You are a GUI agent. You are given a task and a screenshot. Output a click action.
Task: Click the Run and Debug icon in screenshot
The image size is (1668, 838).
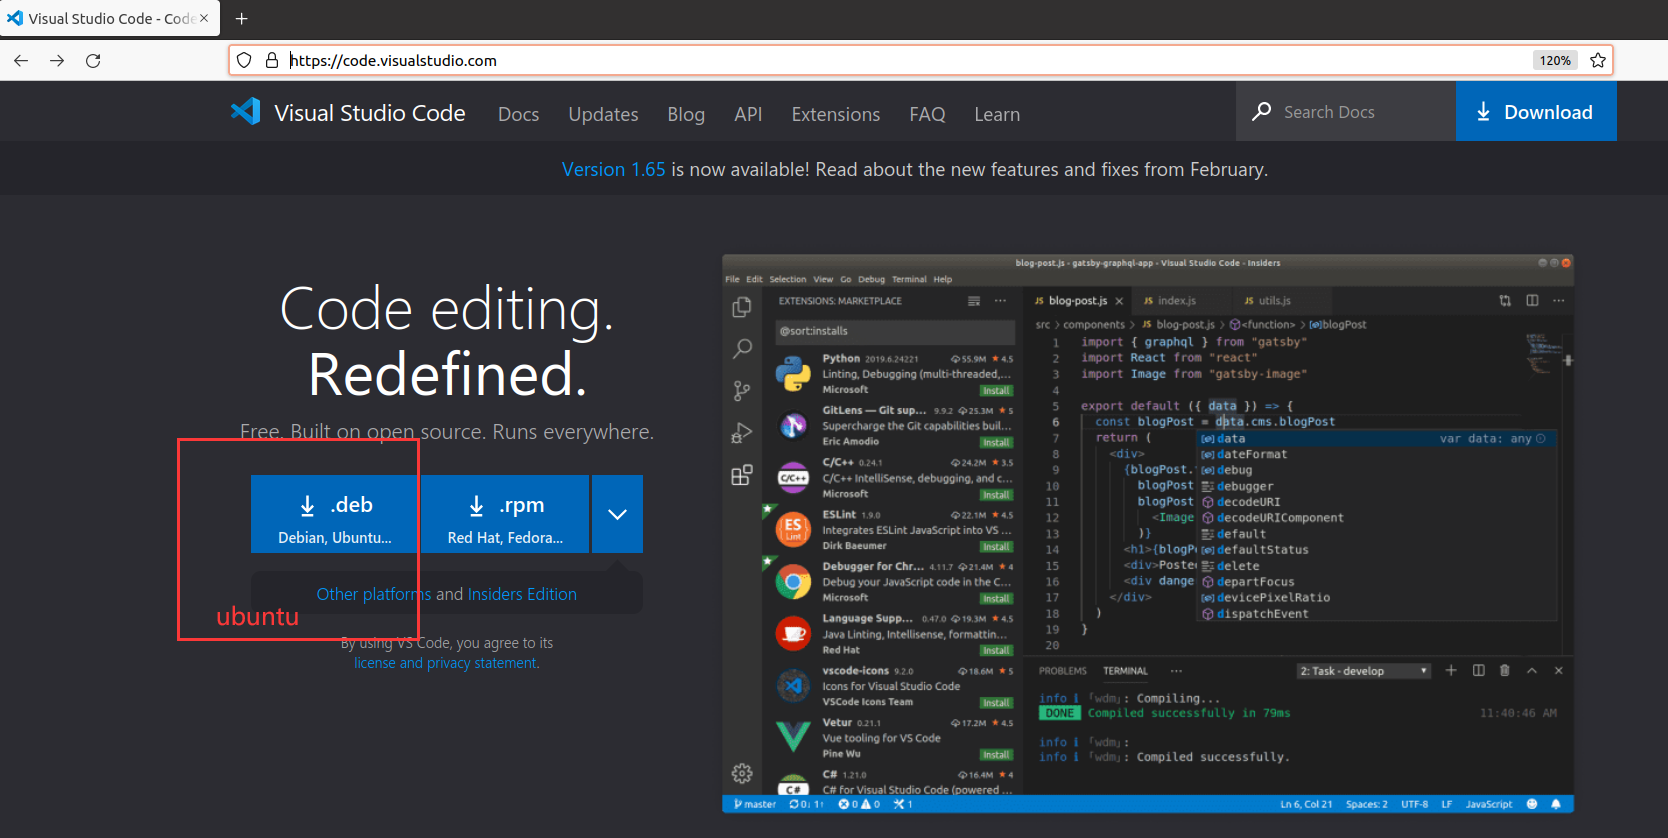(742, 433)
